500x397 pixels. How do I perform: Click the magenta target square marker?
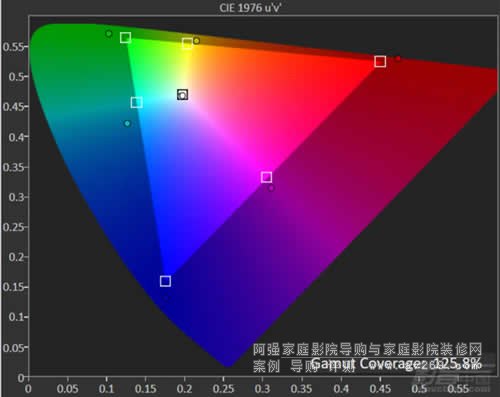[266, 177]
